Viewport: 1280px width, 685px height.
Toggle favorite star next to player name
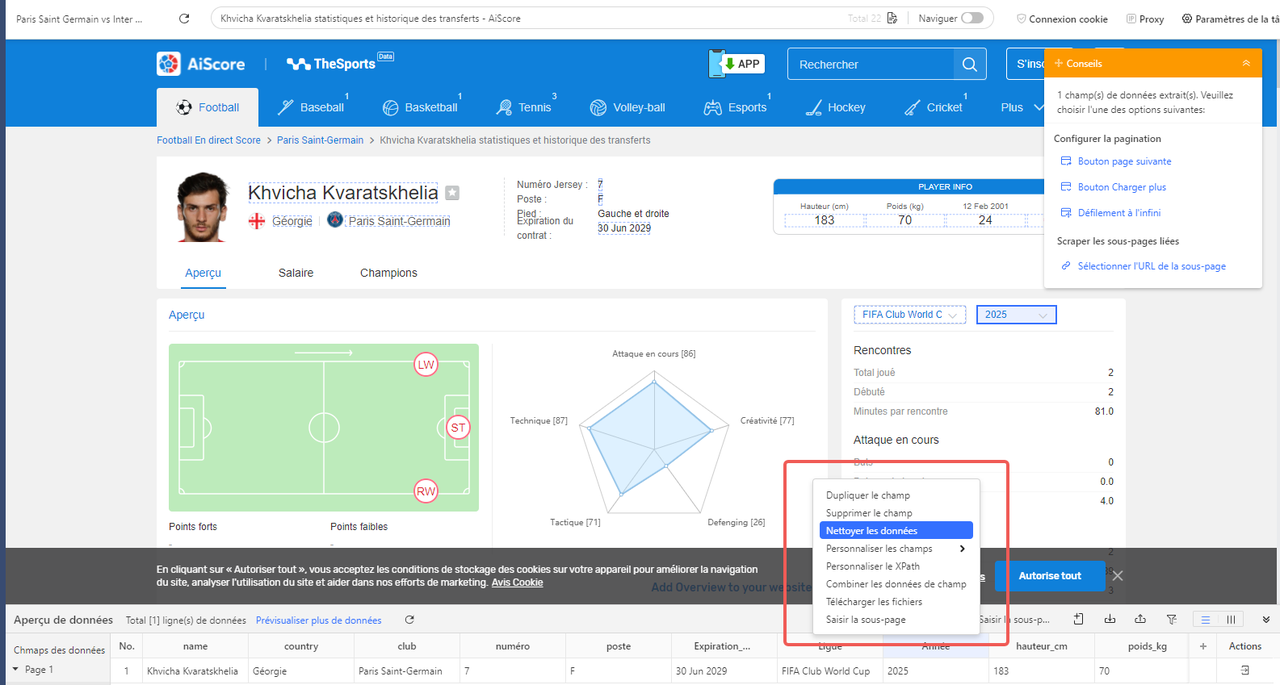tap(452, 193)
